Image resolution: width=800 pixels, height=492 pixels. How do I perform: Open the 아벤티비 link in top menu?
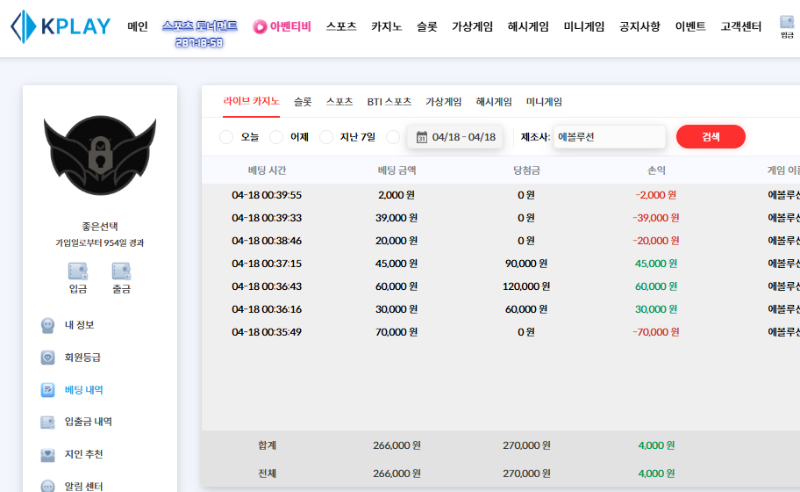[x=283, y=27]
